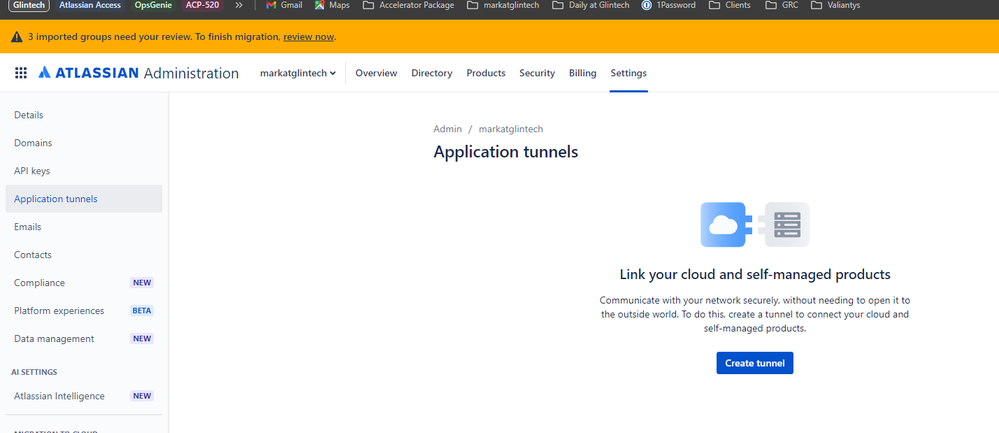Click the Admin breadcrumb link
The height and width of the screenshot is (433, 999).
[x=447, y=129]
